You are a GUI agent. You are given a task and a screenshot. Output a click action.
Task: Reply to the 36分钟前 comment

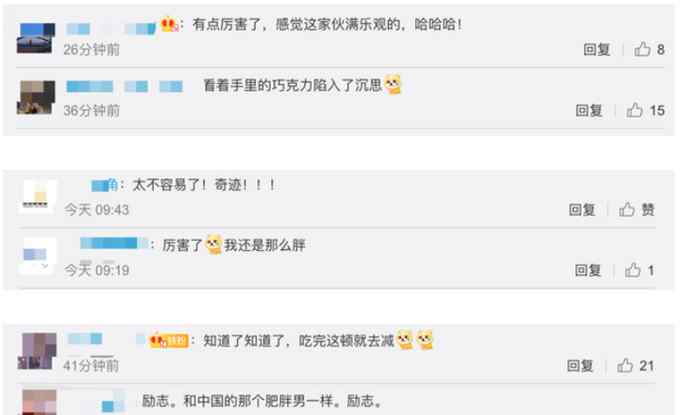pos(589,111)
